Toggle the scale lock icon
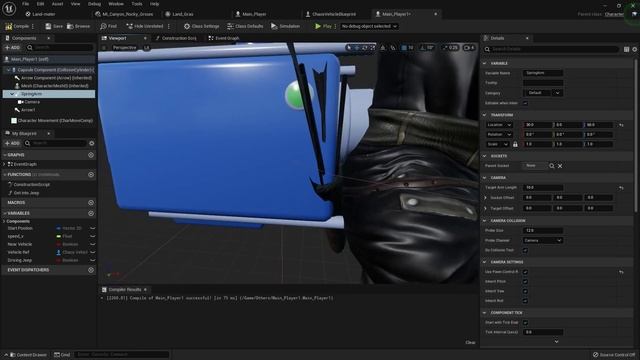640x360 pixels. click(515, 144)
